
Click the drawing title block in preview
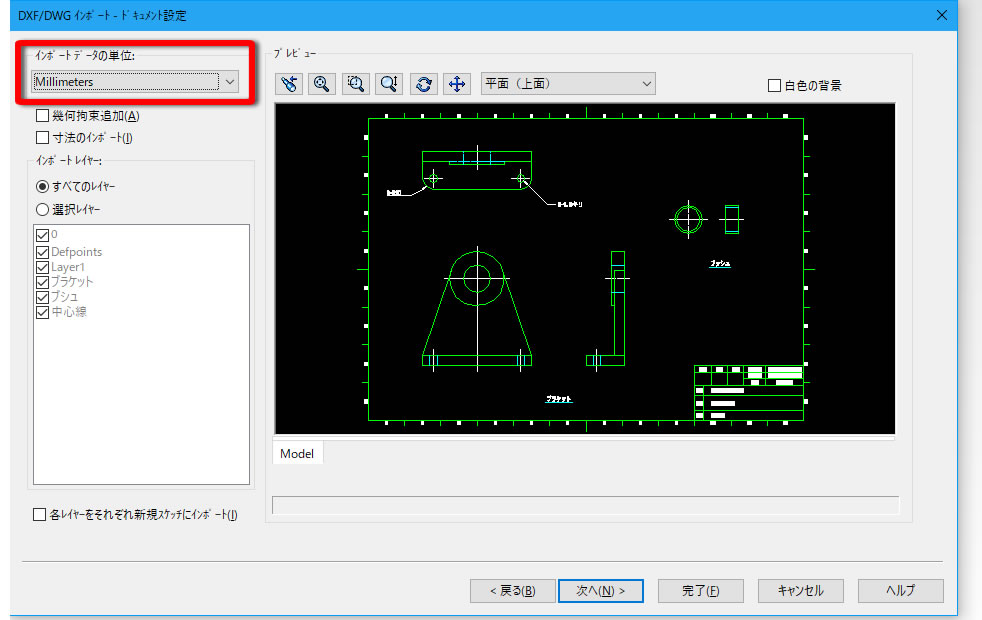[x=749, y=393]
